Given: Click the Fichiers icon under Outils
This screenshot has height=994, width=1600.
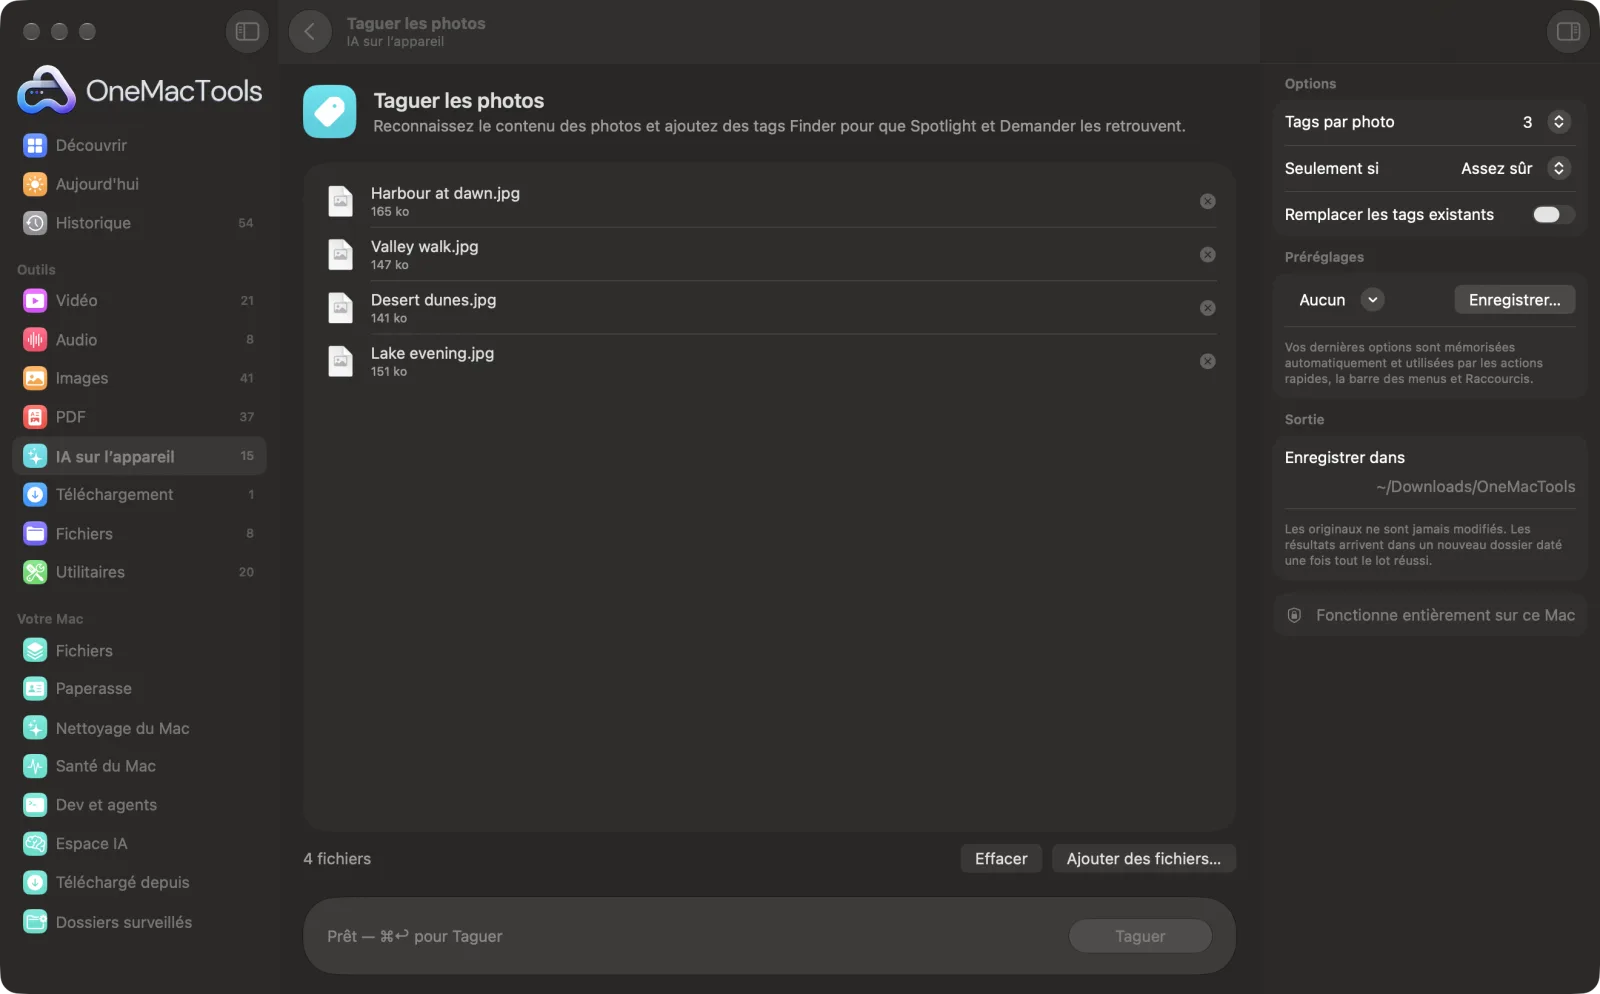Looking at the screenshot, I should pos(35,534).
